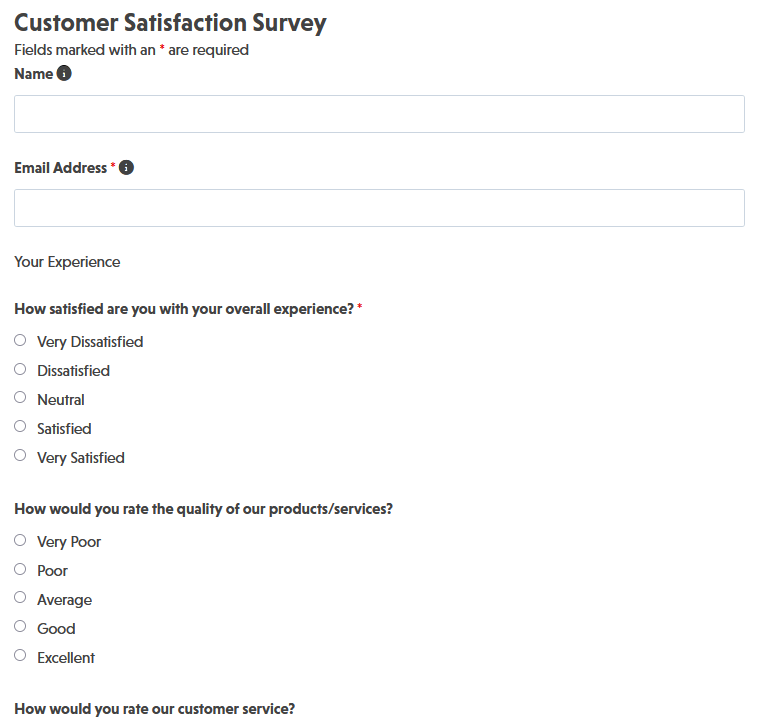The image size is (770, 721).
Task: Select the Satisfied radio option
Action: pos(20,427)
